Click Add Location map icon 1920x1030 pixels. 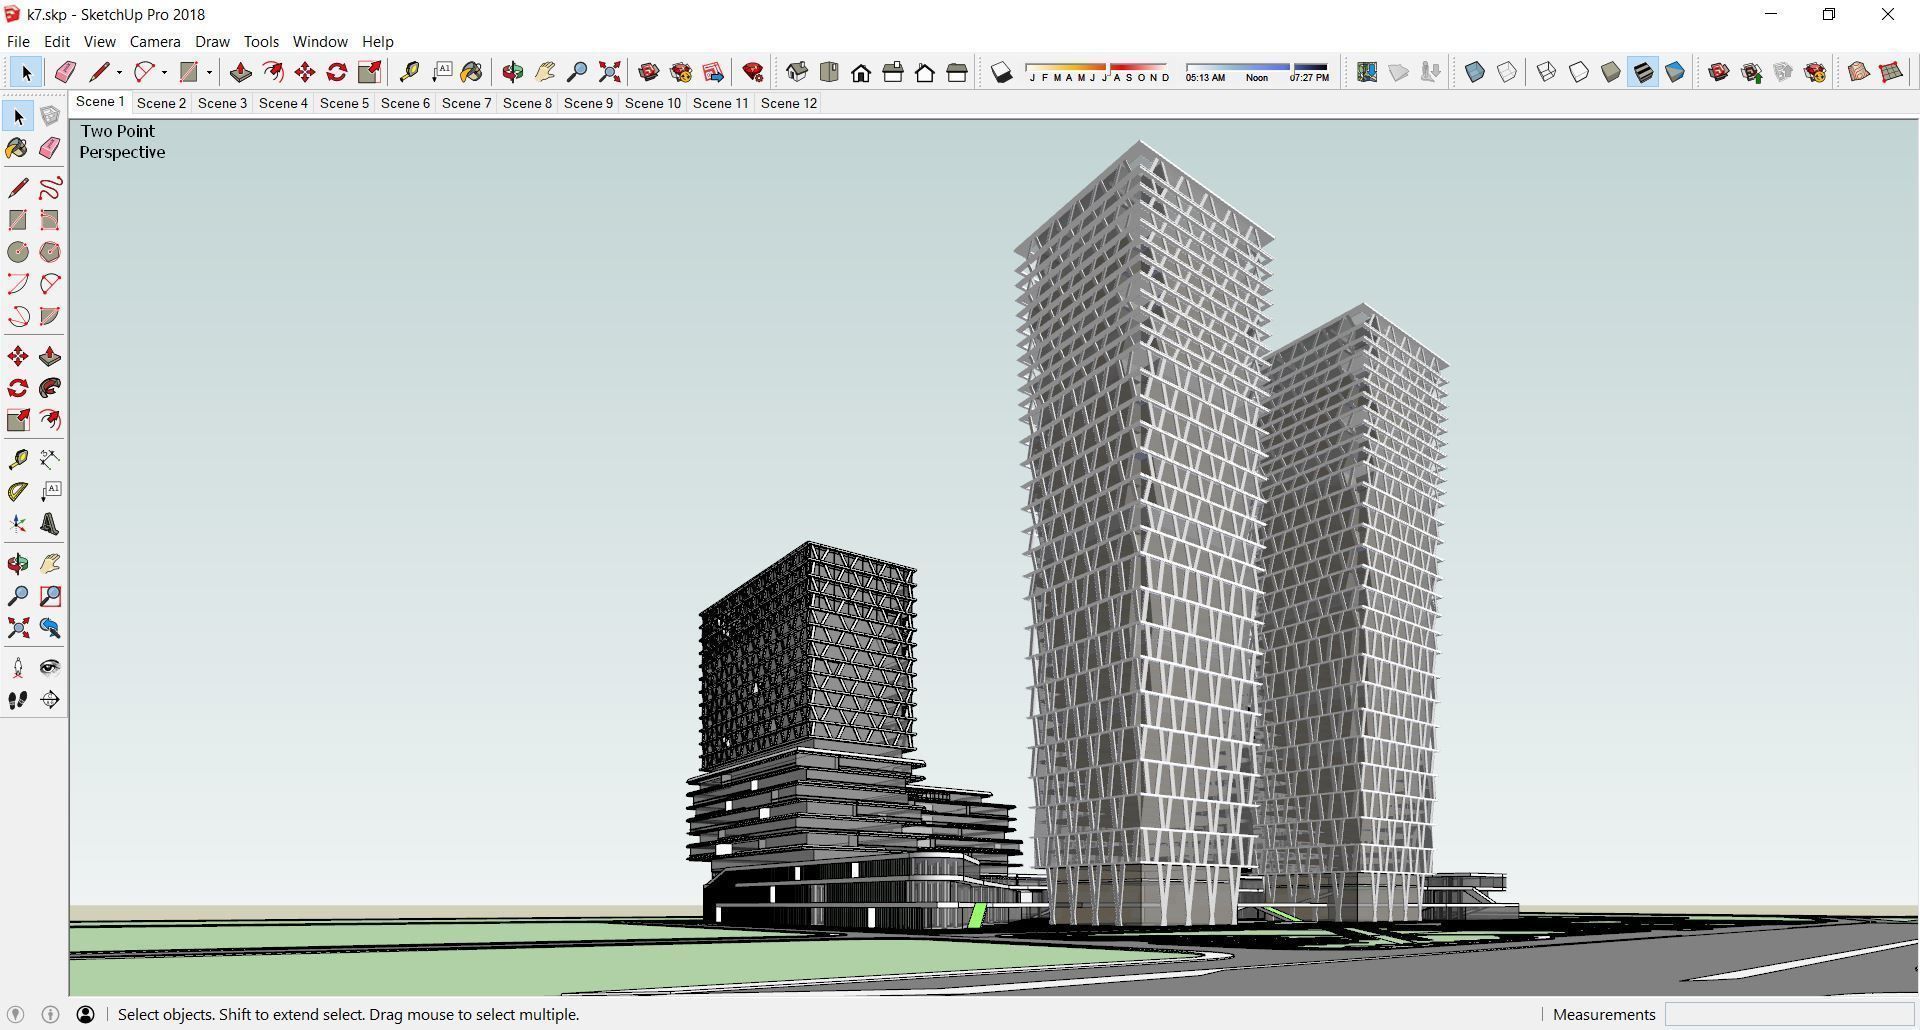(1367, 72)
